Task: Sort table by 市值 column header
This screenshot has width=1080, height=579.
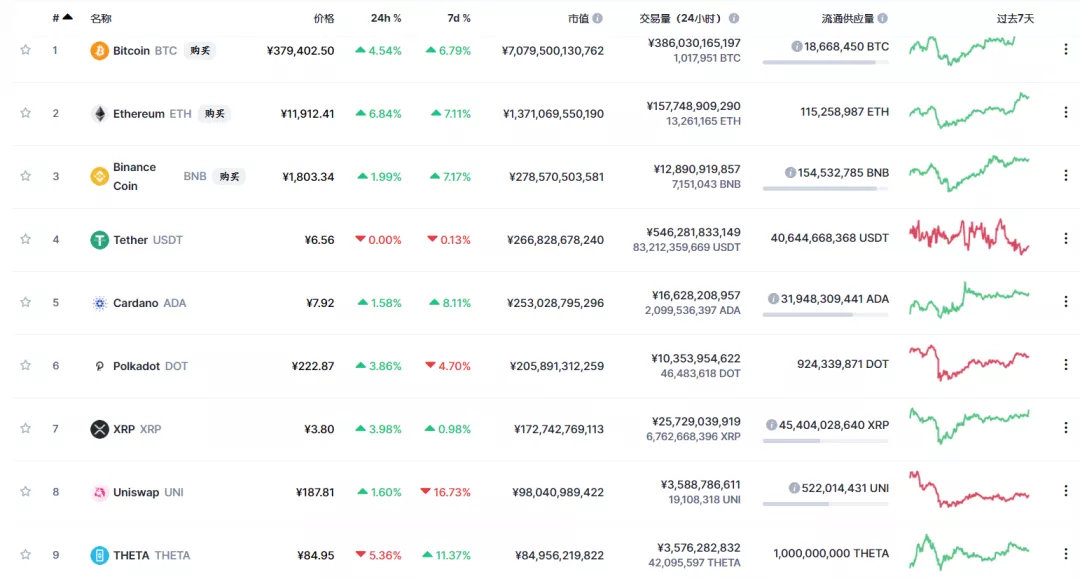Action: pos(578,19)
